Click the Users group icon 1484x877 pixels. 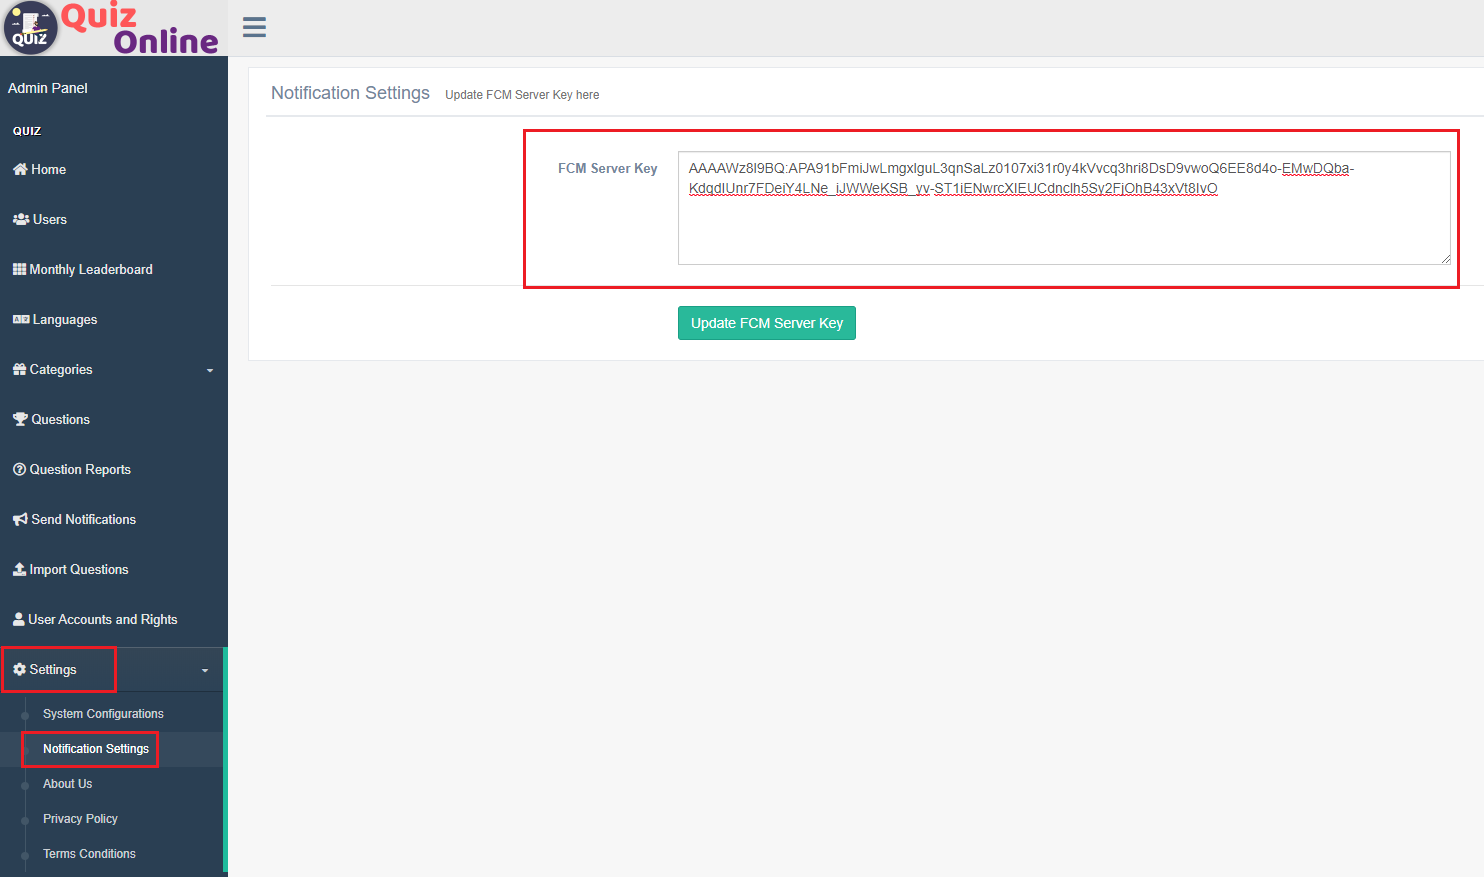pos(21,219)
